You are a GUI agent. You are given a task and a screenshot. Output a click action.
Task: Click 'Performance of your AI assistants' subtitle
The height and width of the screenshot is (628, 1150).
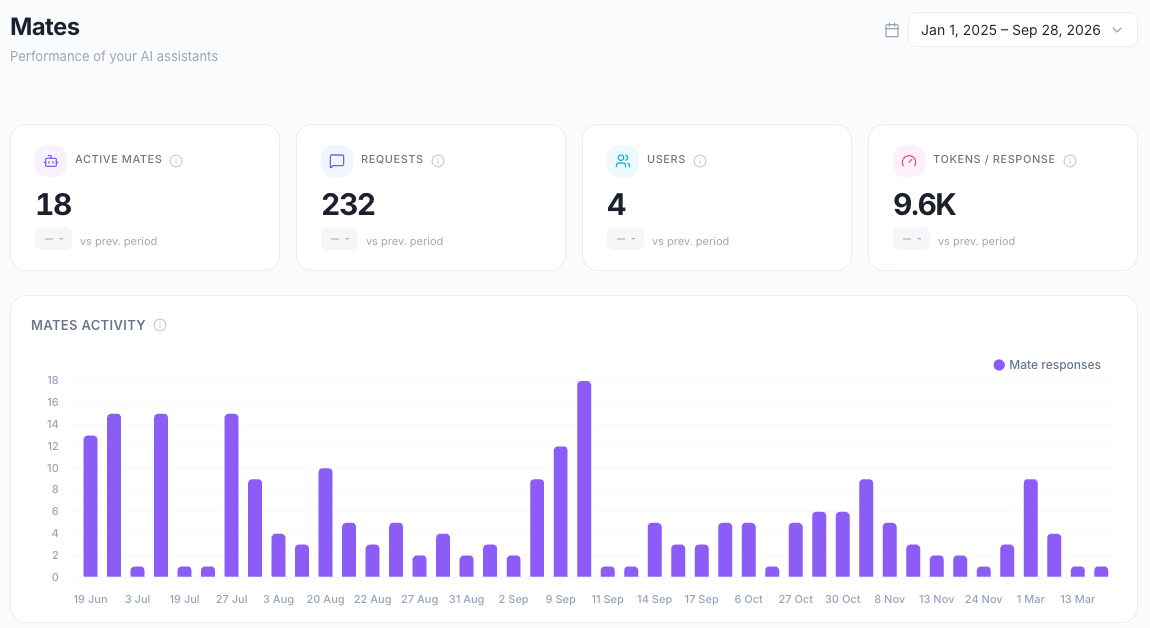(114, 56)
